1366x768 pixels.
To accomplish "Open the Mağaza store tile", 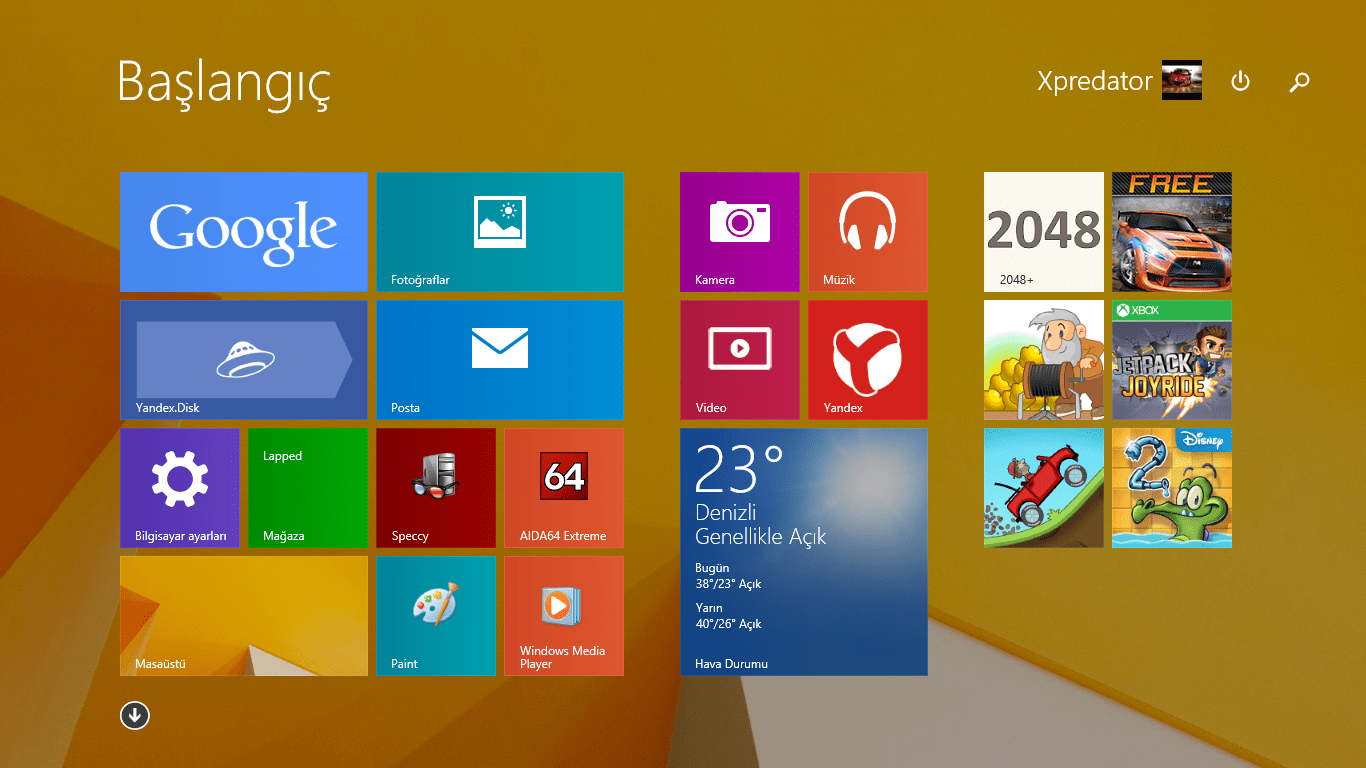I will (x=308, y=488).
